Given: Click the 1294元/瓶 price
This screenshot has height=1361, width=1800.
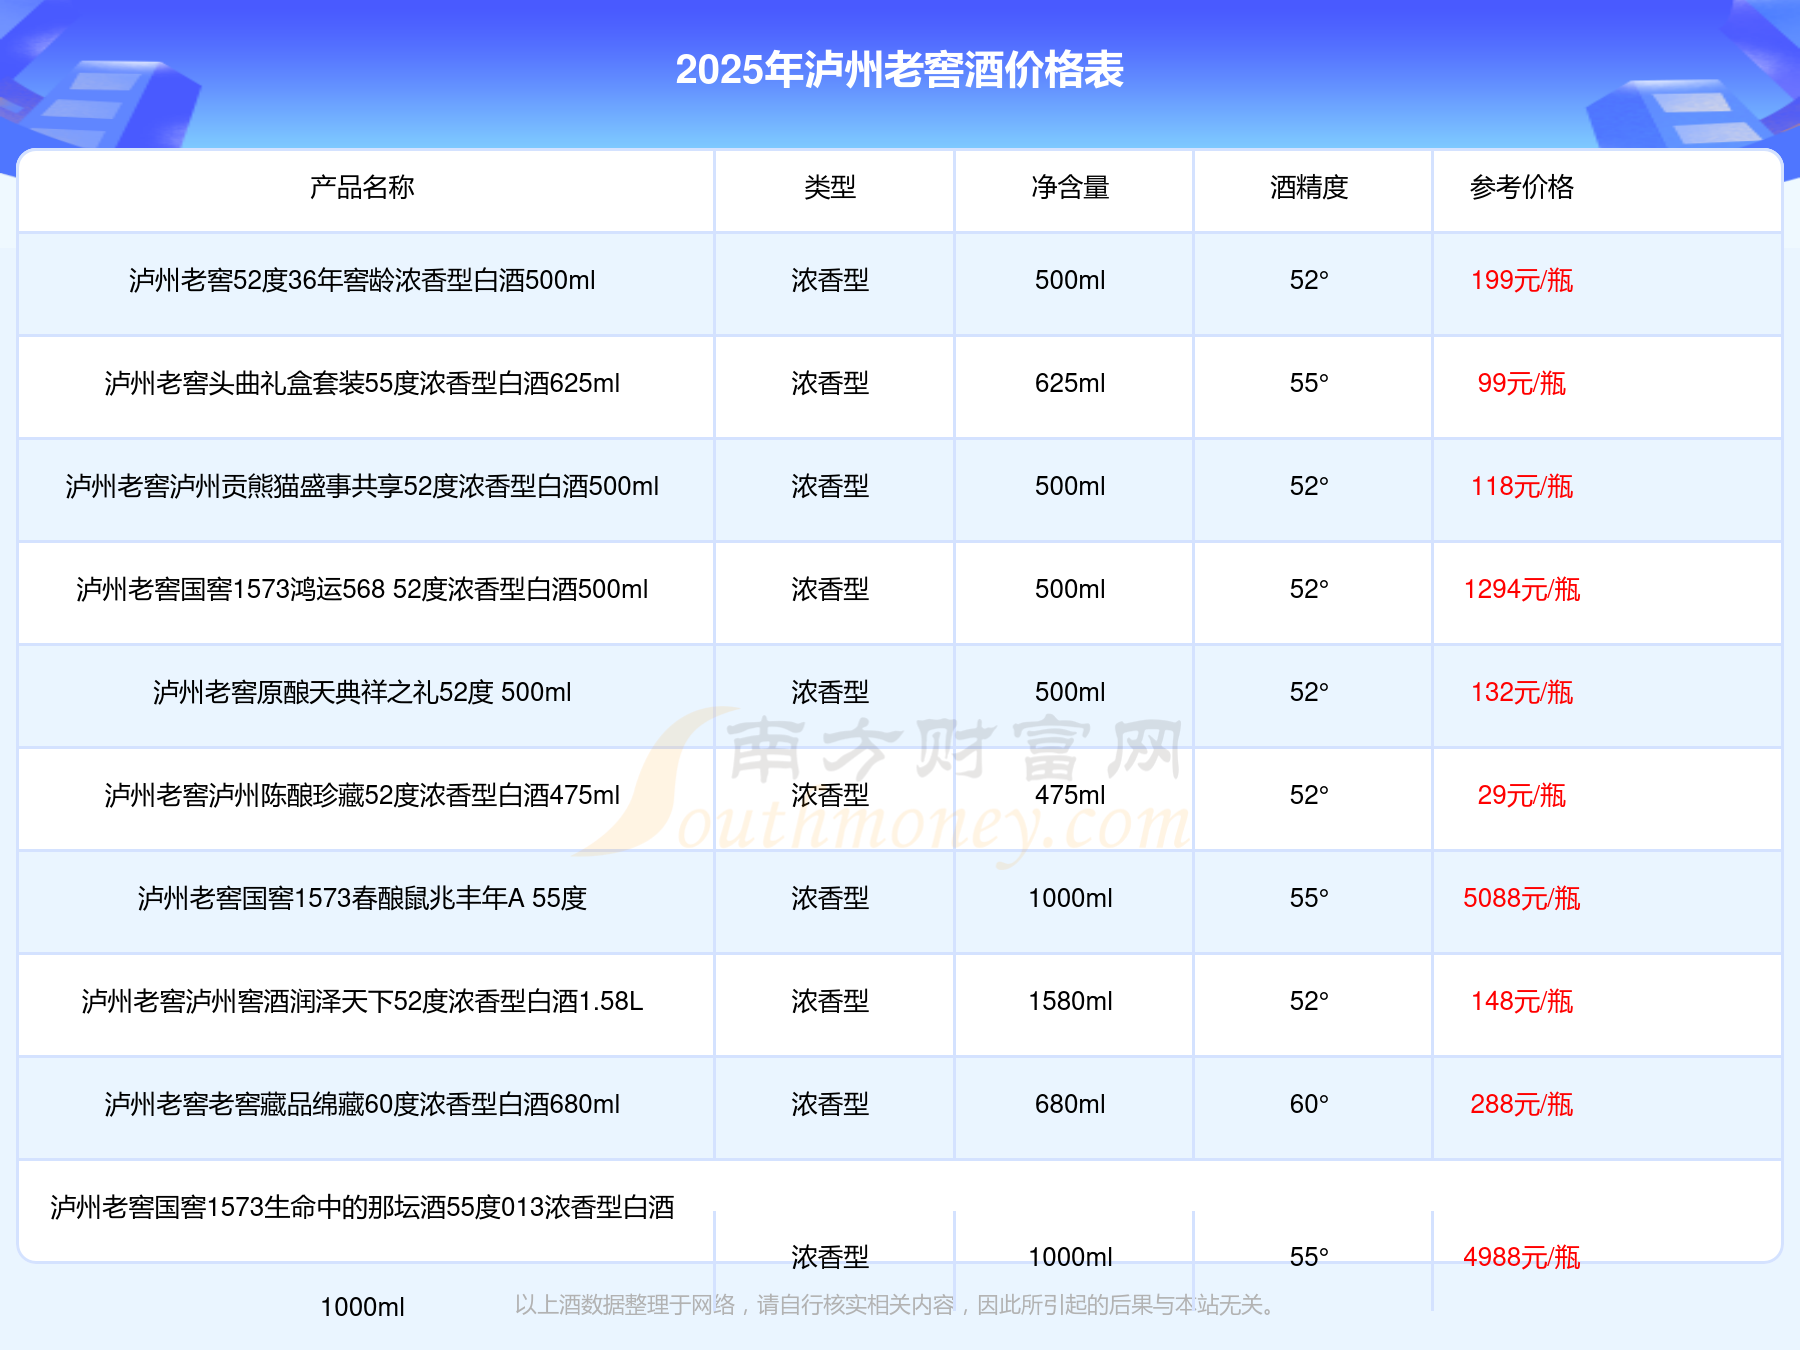Looking at the screenshot, I should tap(1522, 590).
